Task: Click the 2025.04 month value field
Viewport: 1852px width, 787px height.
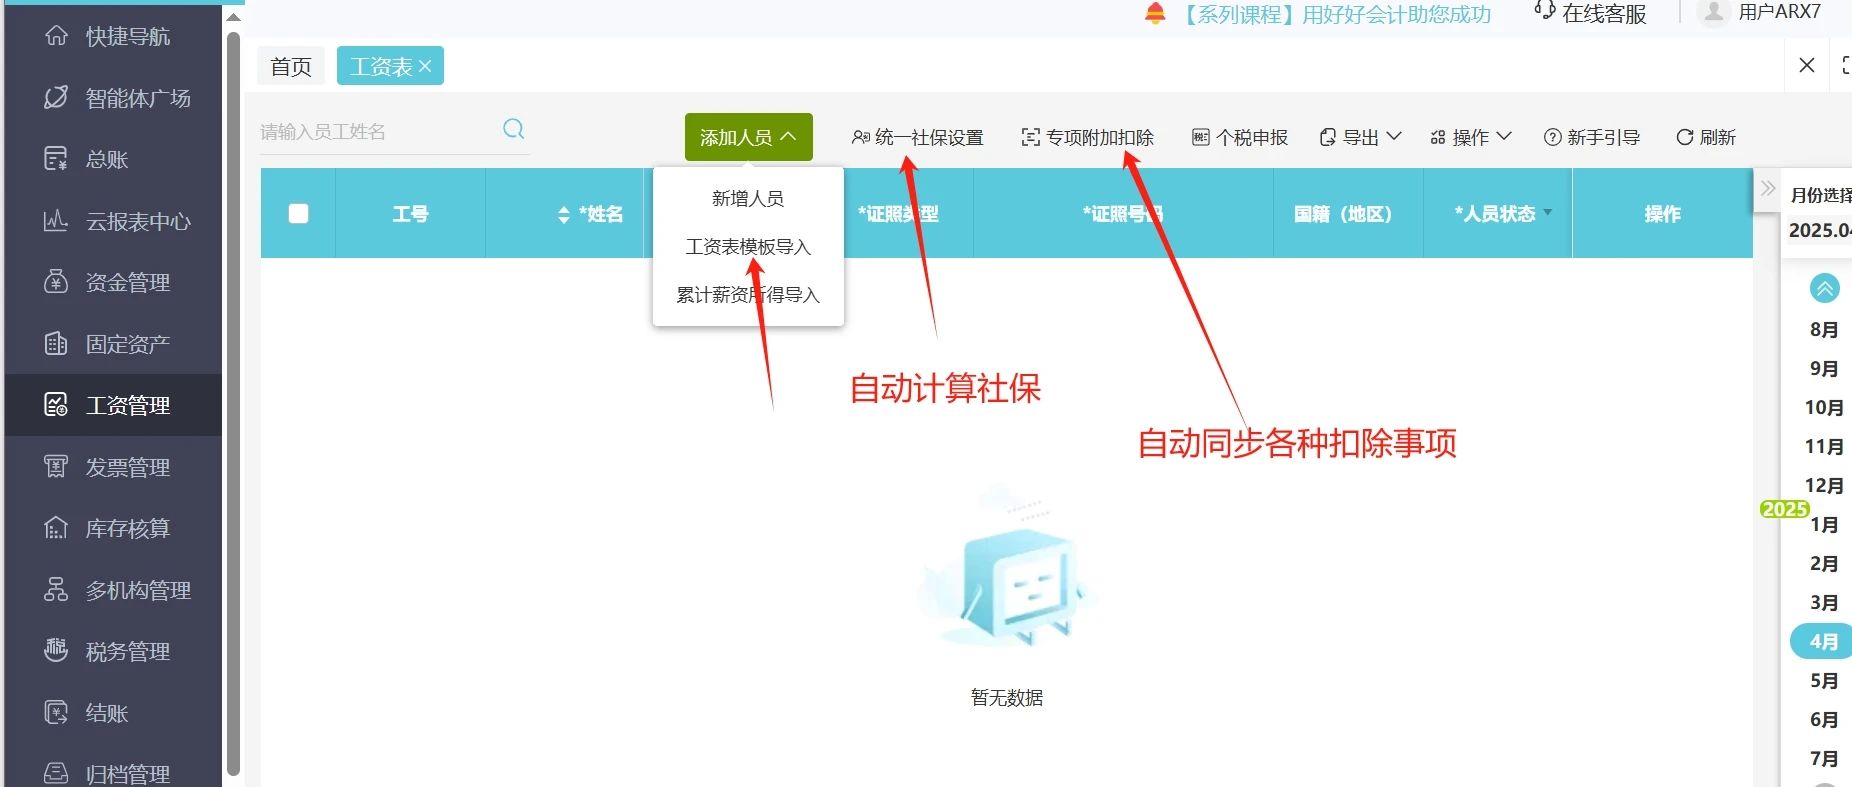Action: pyautogui.click(x=1818, y=230)
